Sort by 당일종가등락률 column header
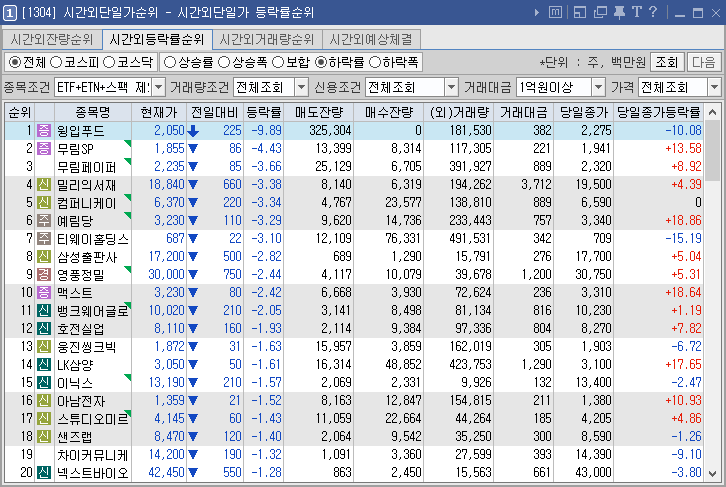The image size is (726, 487). pos(658,112)
